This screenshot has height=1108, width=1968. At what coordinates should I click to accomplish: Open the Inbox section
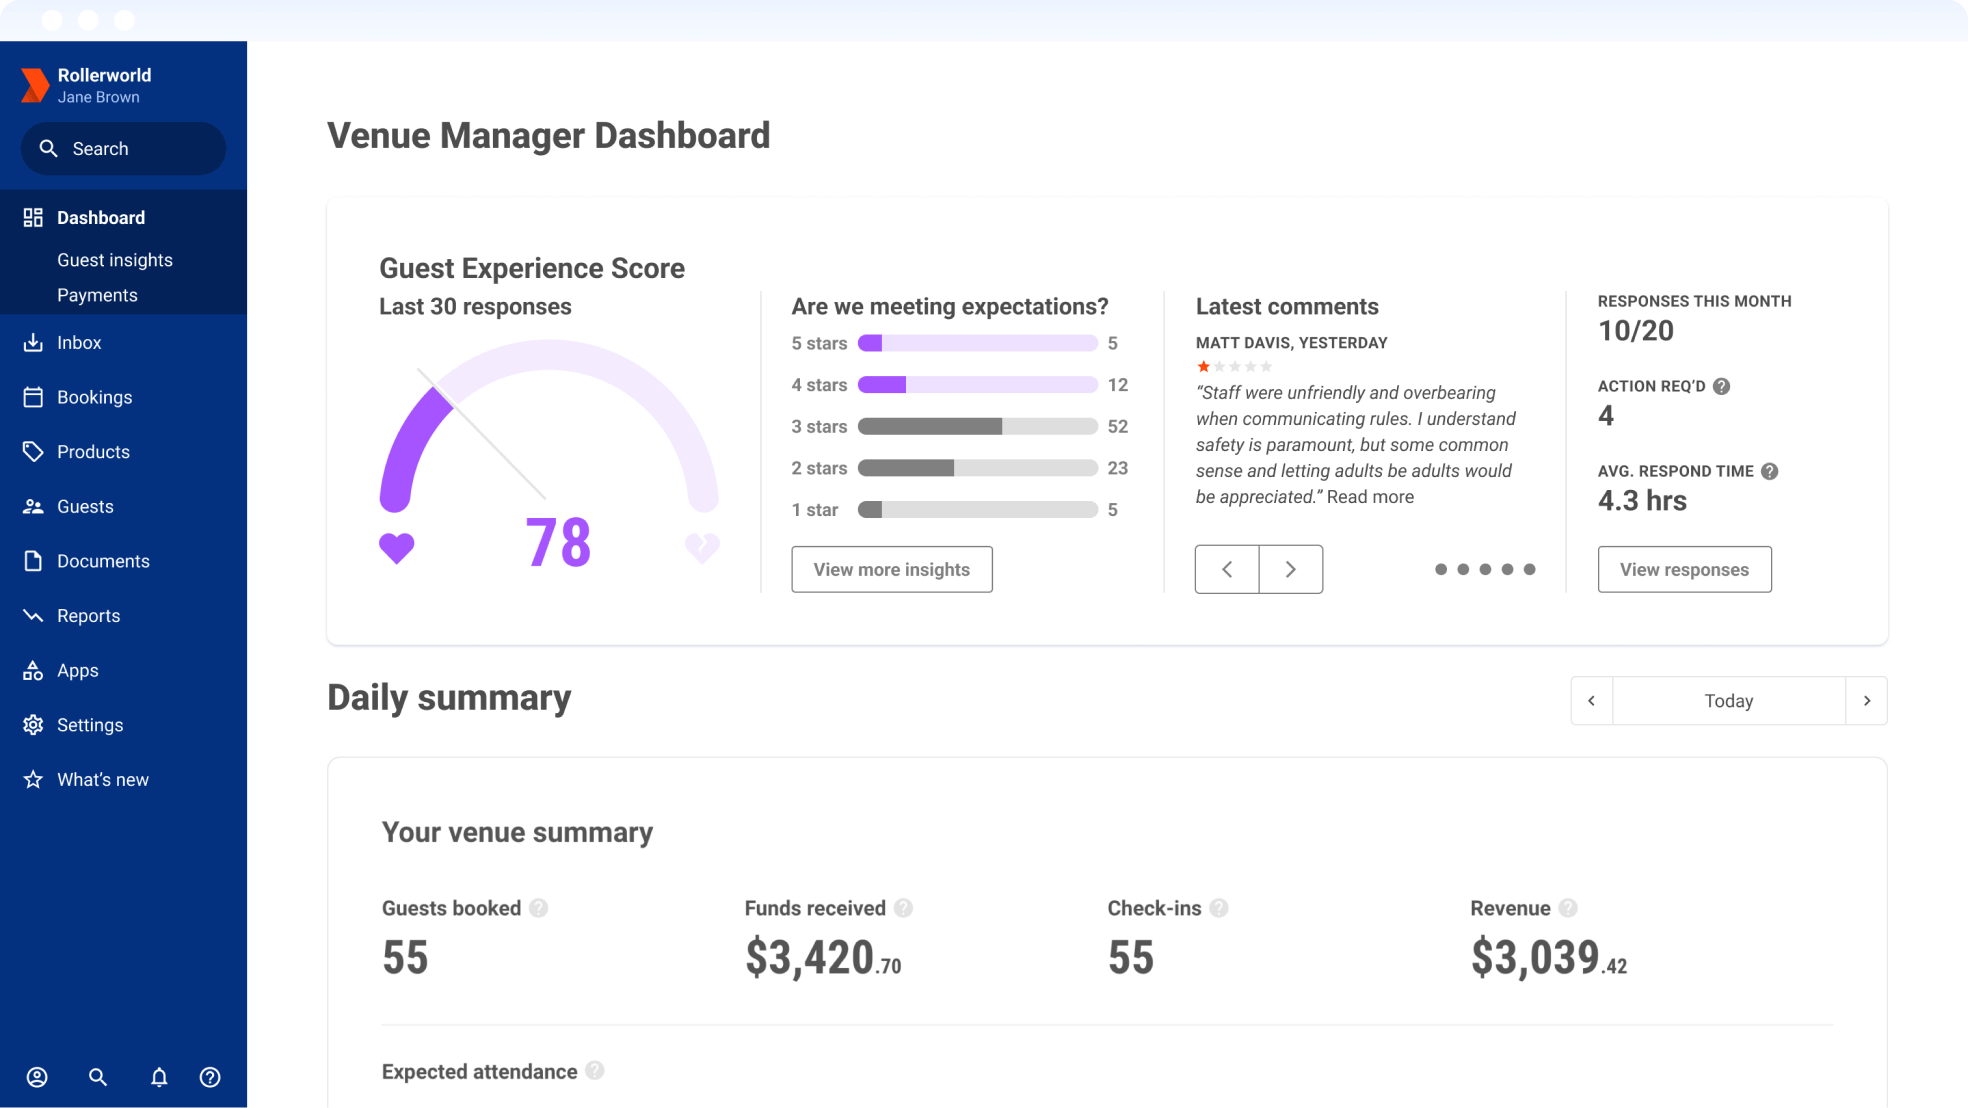tap(78, 342)
